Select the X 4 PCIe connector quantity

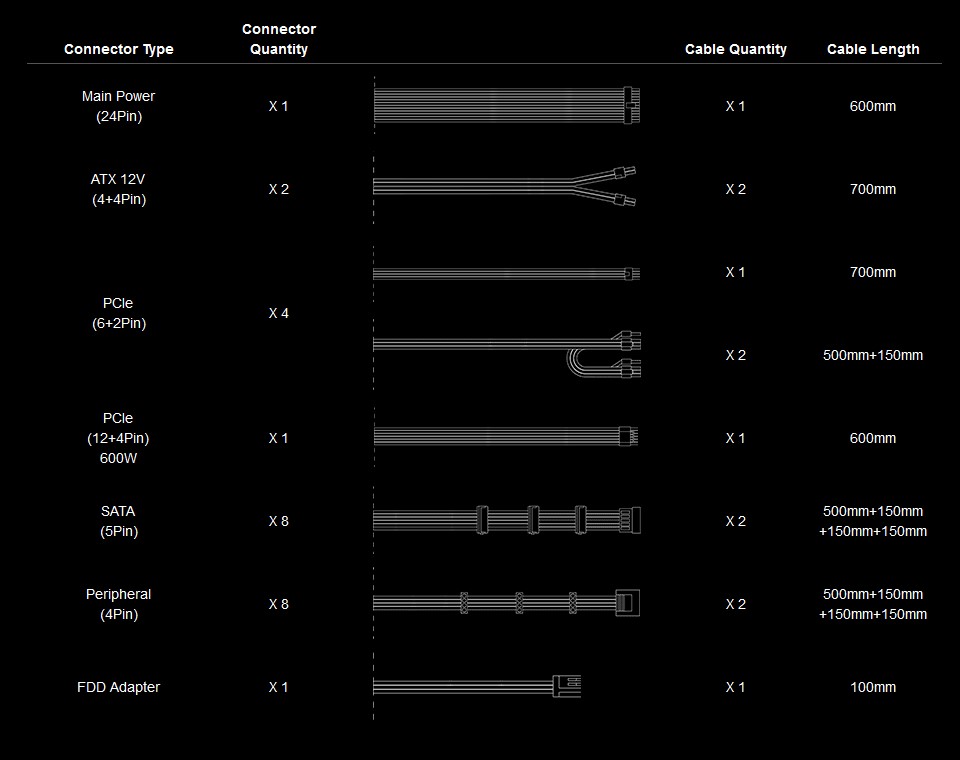pyautogui.click(x=279, y=313)
